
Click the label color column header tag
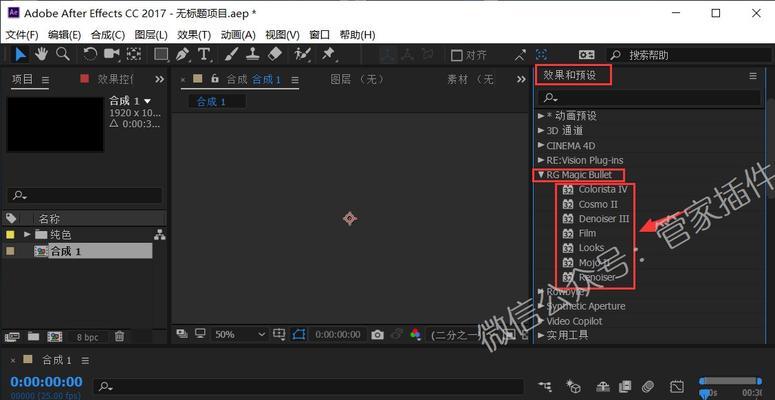pyautogui.click(x=11, y=218)
